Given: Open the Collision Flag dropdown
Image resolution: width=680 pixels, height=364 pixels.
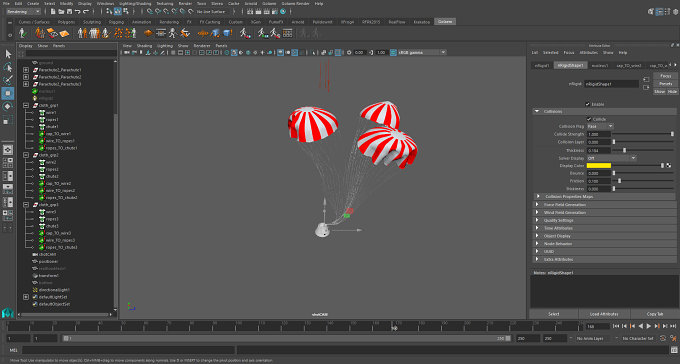Looking at the screenshot, I should (x=600, y=126).
